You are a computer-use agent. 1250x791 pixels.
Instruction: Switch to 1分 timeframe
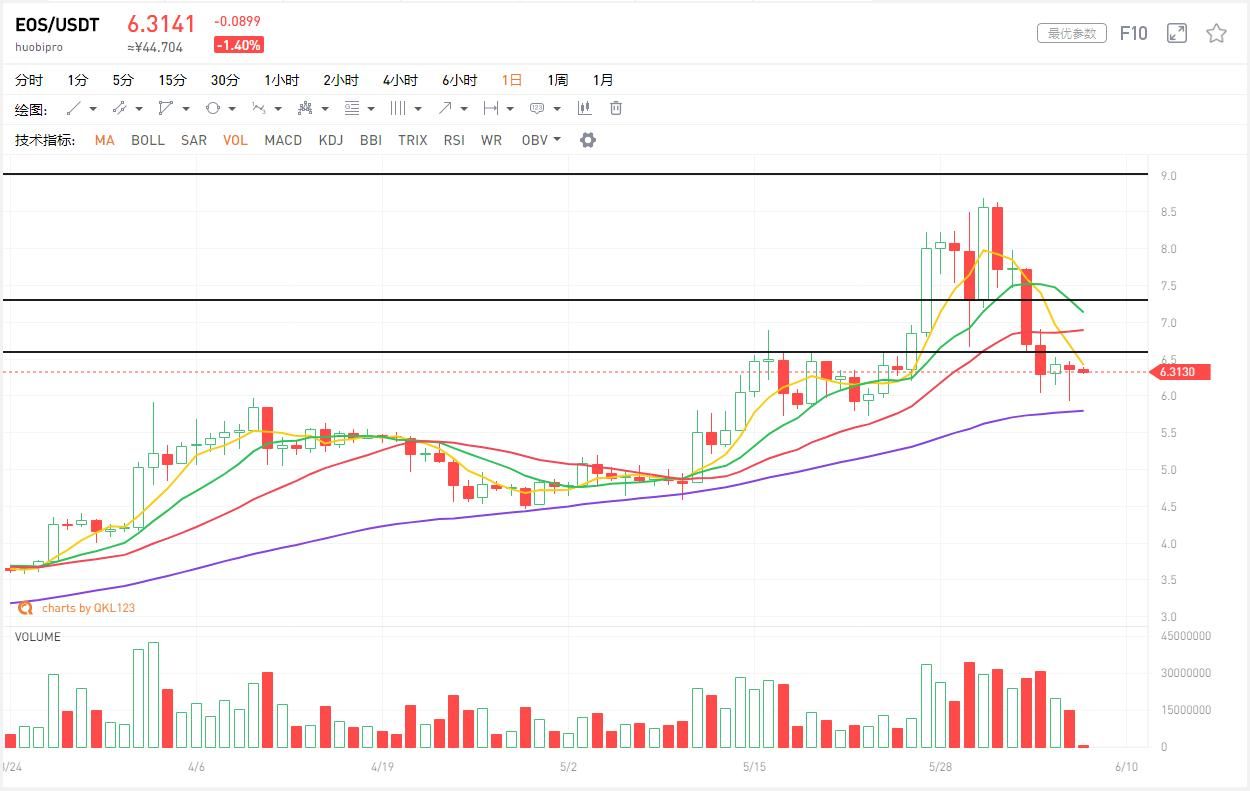point(78,80)
